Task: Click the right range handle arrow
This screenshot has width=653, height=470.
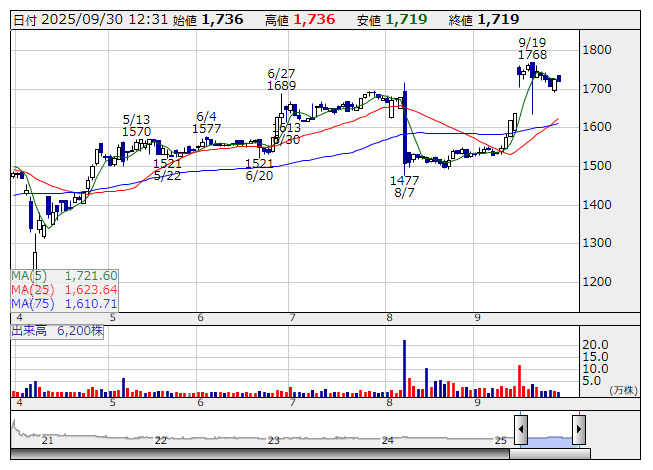Action: coord(579,429)
